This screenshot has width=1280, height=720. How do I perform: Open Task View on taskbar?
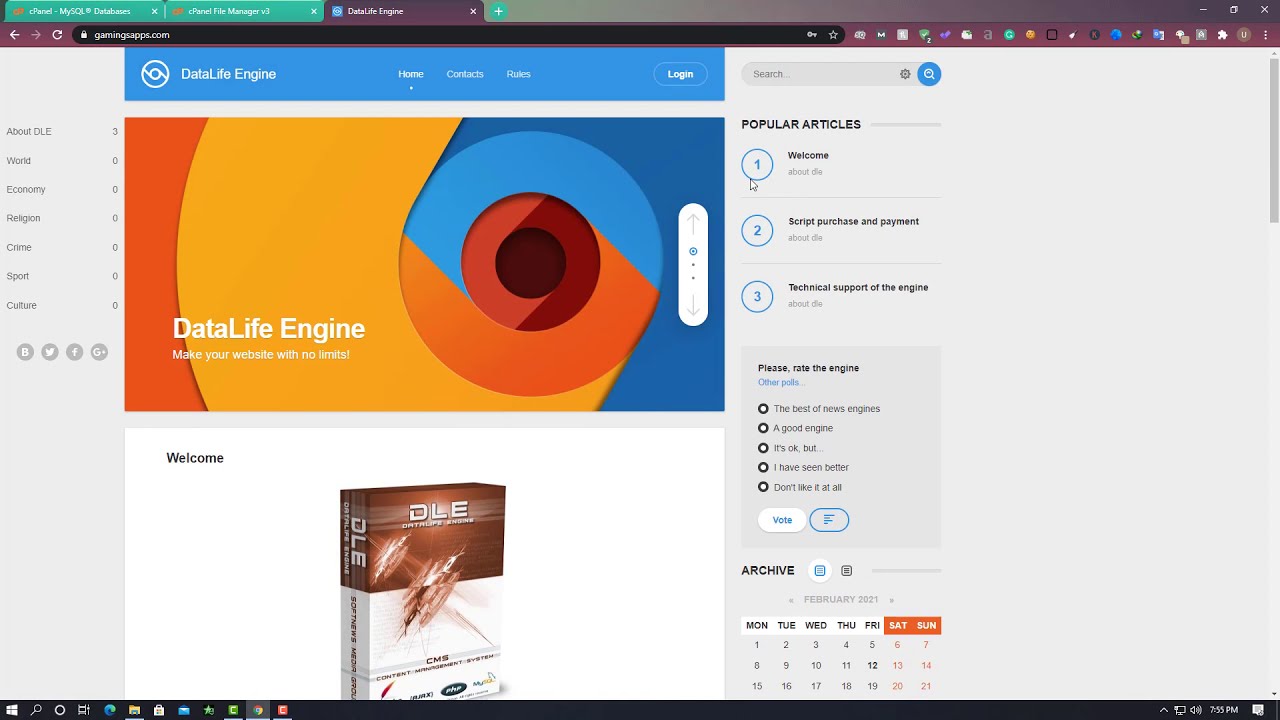(x=84, y=710)
